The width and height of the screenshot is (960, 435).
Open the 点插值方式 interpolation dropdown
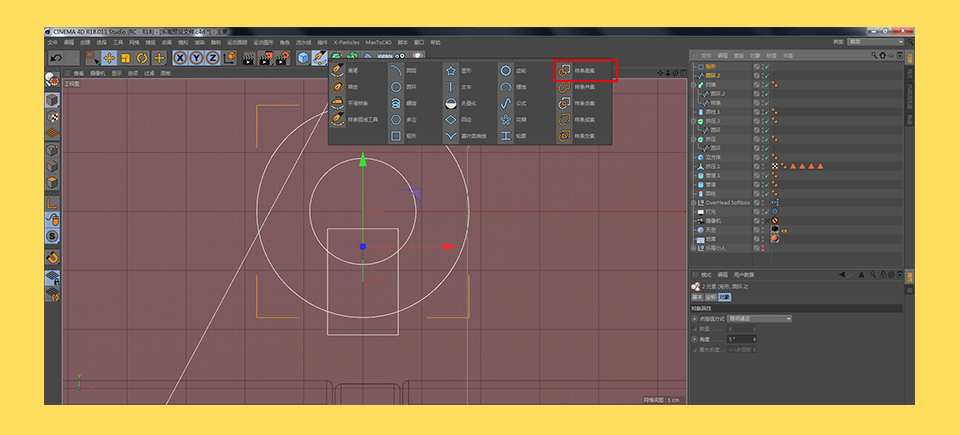759,319
